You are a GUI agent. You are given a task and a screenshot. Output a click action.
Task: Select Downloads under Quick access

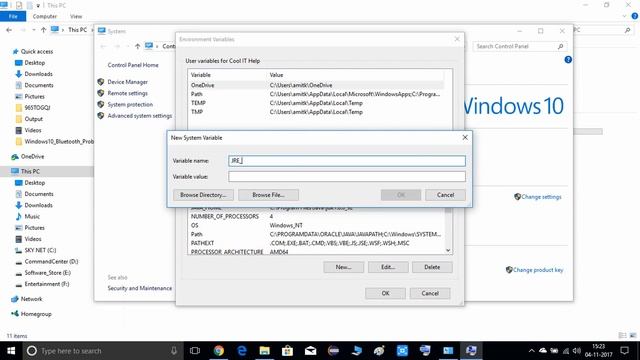(x=38, y=74)
